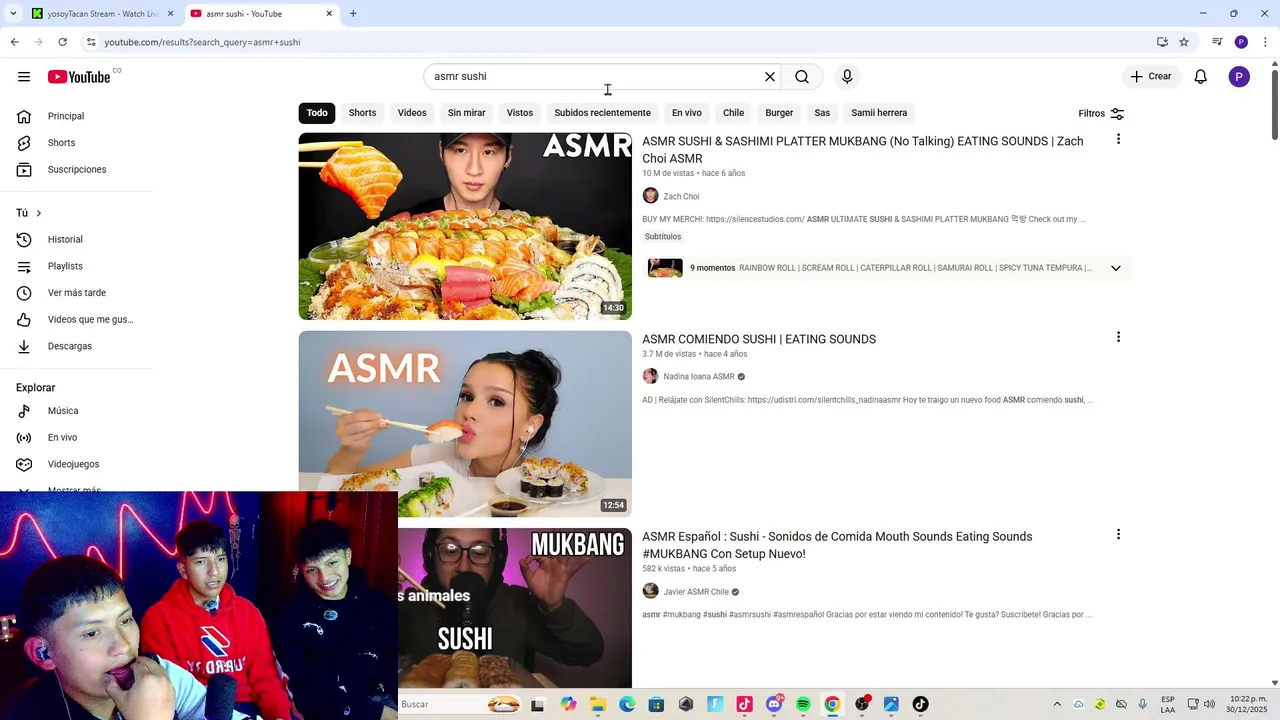Click the Crear button

coord(1151,77)
